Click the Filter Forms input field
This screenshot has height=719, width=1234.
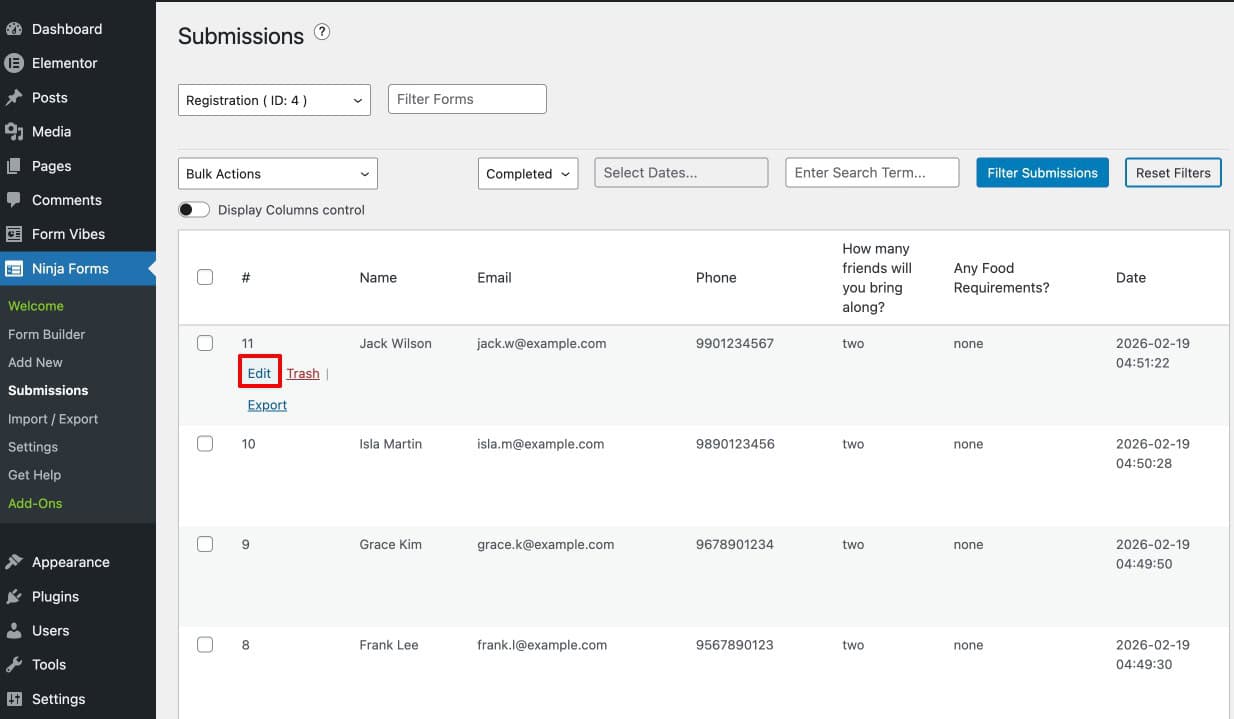tap(467, 99)
